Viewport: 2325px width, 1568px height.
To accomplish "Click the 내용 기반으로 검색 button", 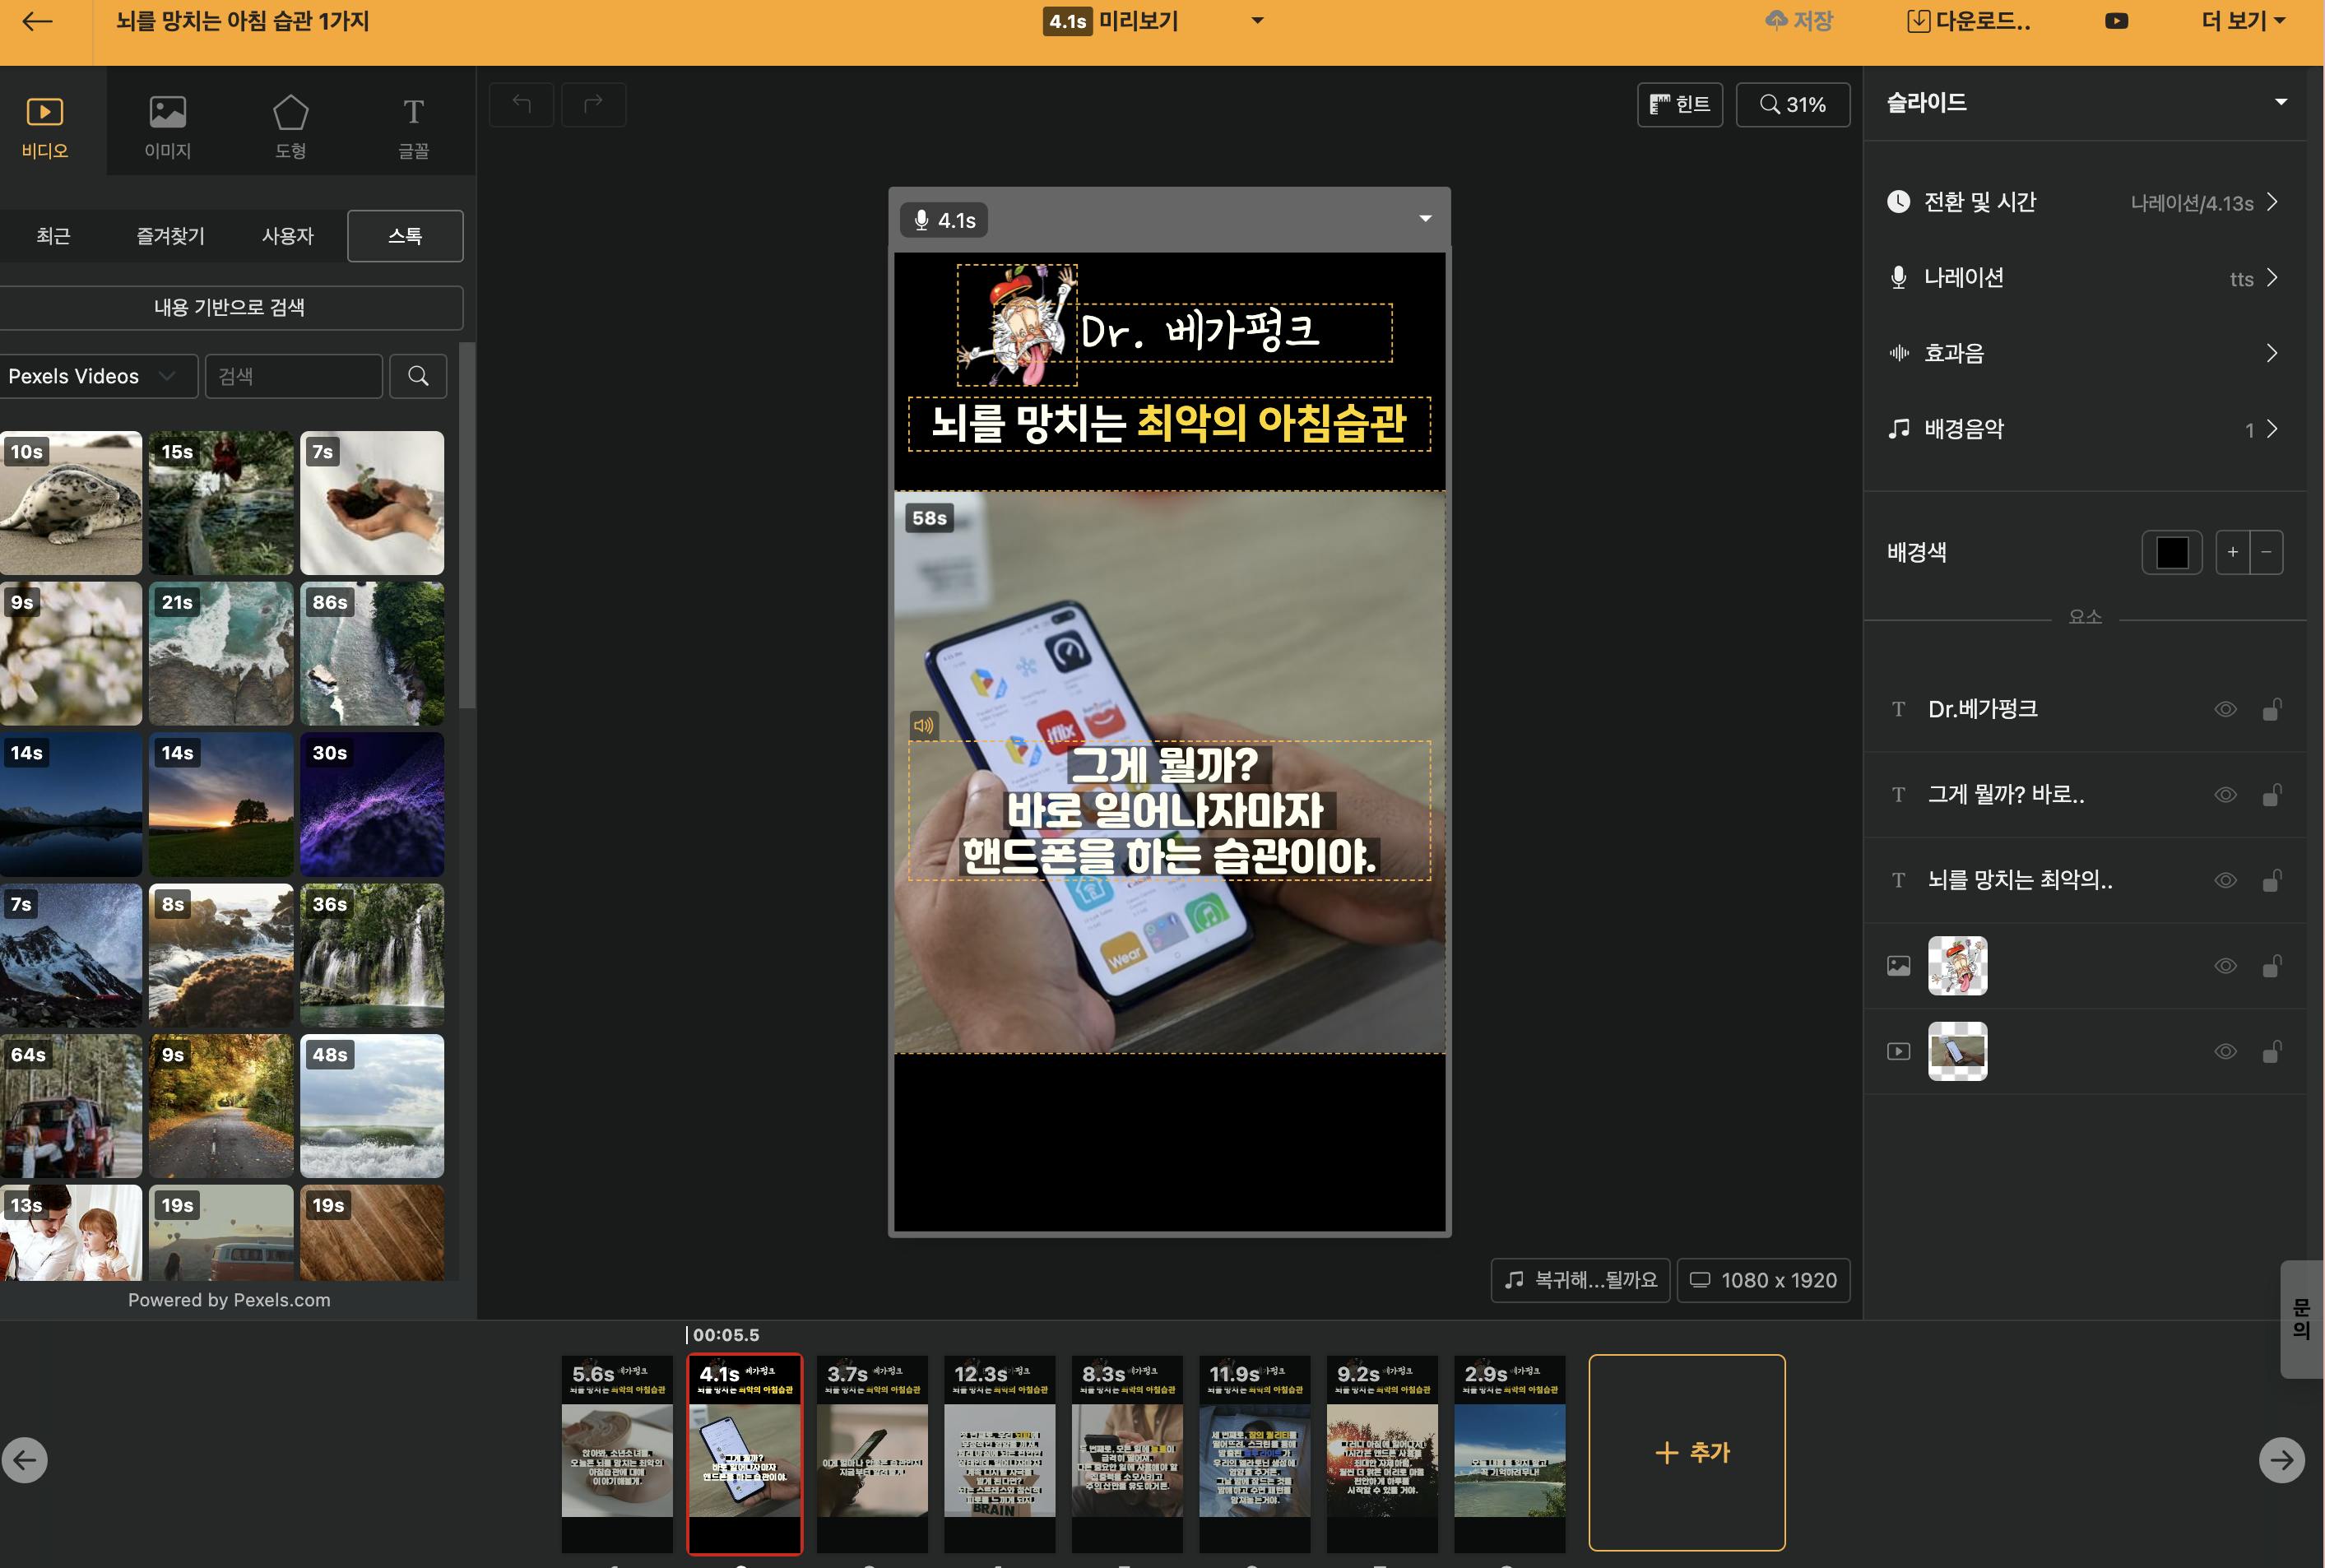I will point(230,307).
